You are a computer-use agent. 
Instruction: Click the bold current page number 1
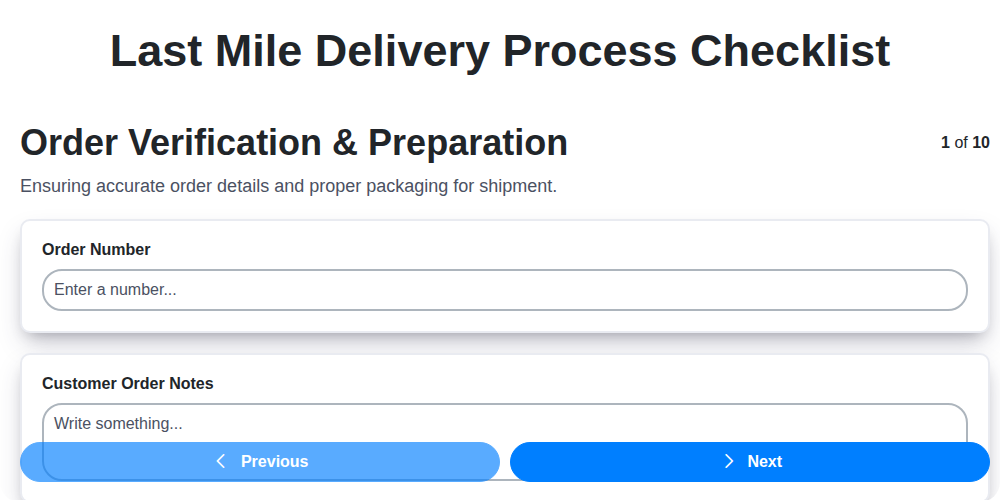[945, 142]
